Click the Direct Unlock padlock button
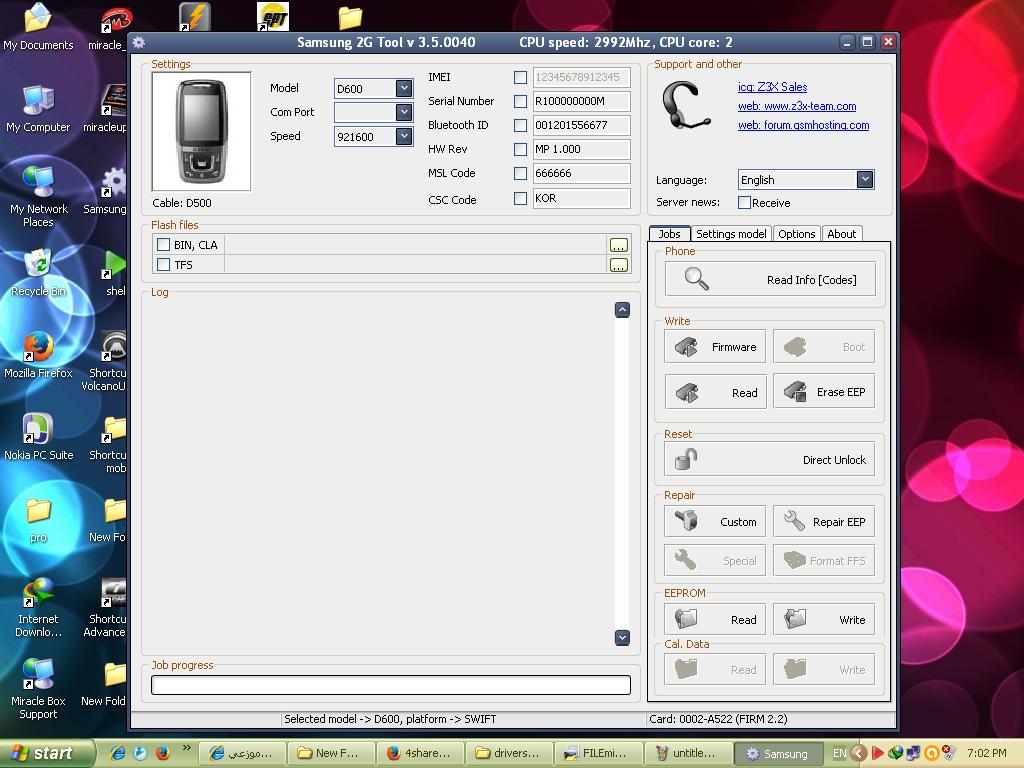Image resolution: width=1024 pixels, height=768 pixels. coord(770,459)
